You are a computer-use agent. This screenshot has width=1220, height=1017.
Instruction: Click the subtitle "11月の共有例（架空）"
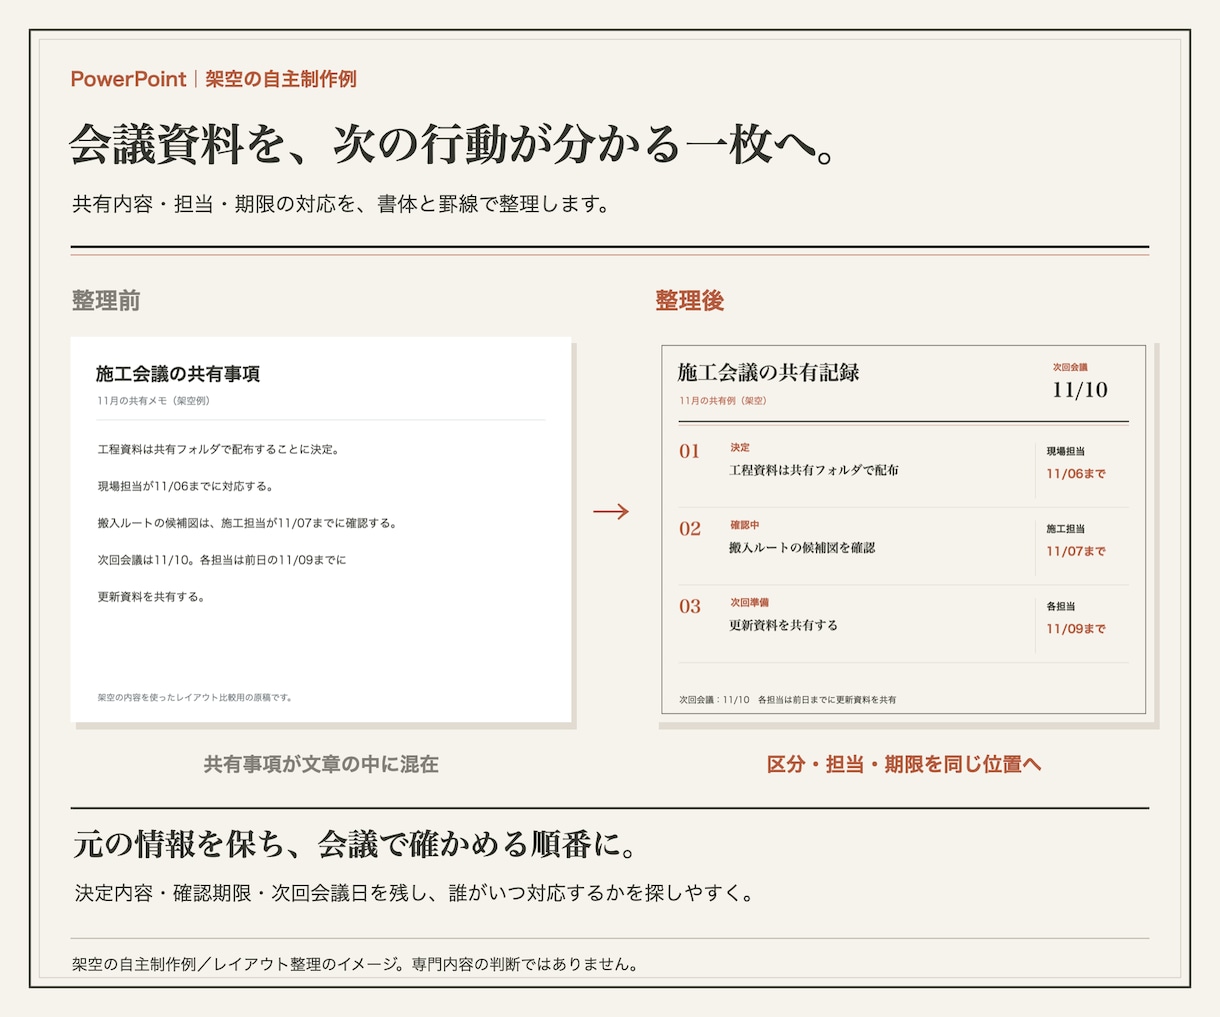[723, 401]
